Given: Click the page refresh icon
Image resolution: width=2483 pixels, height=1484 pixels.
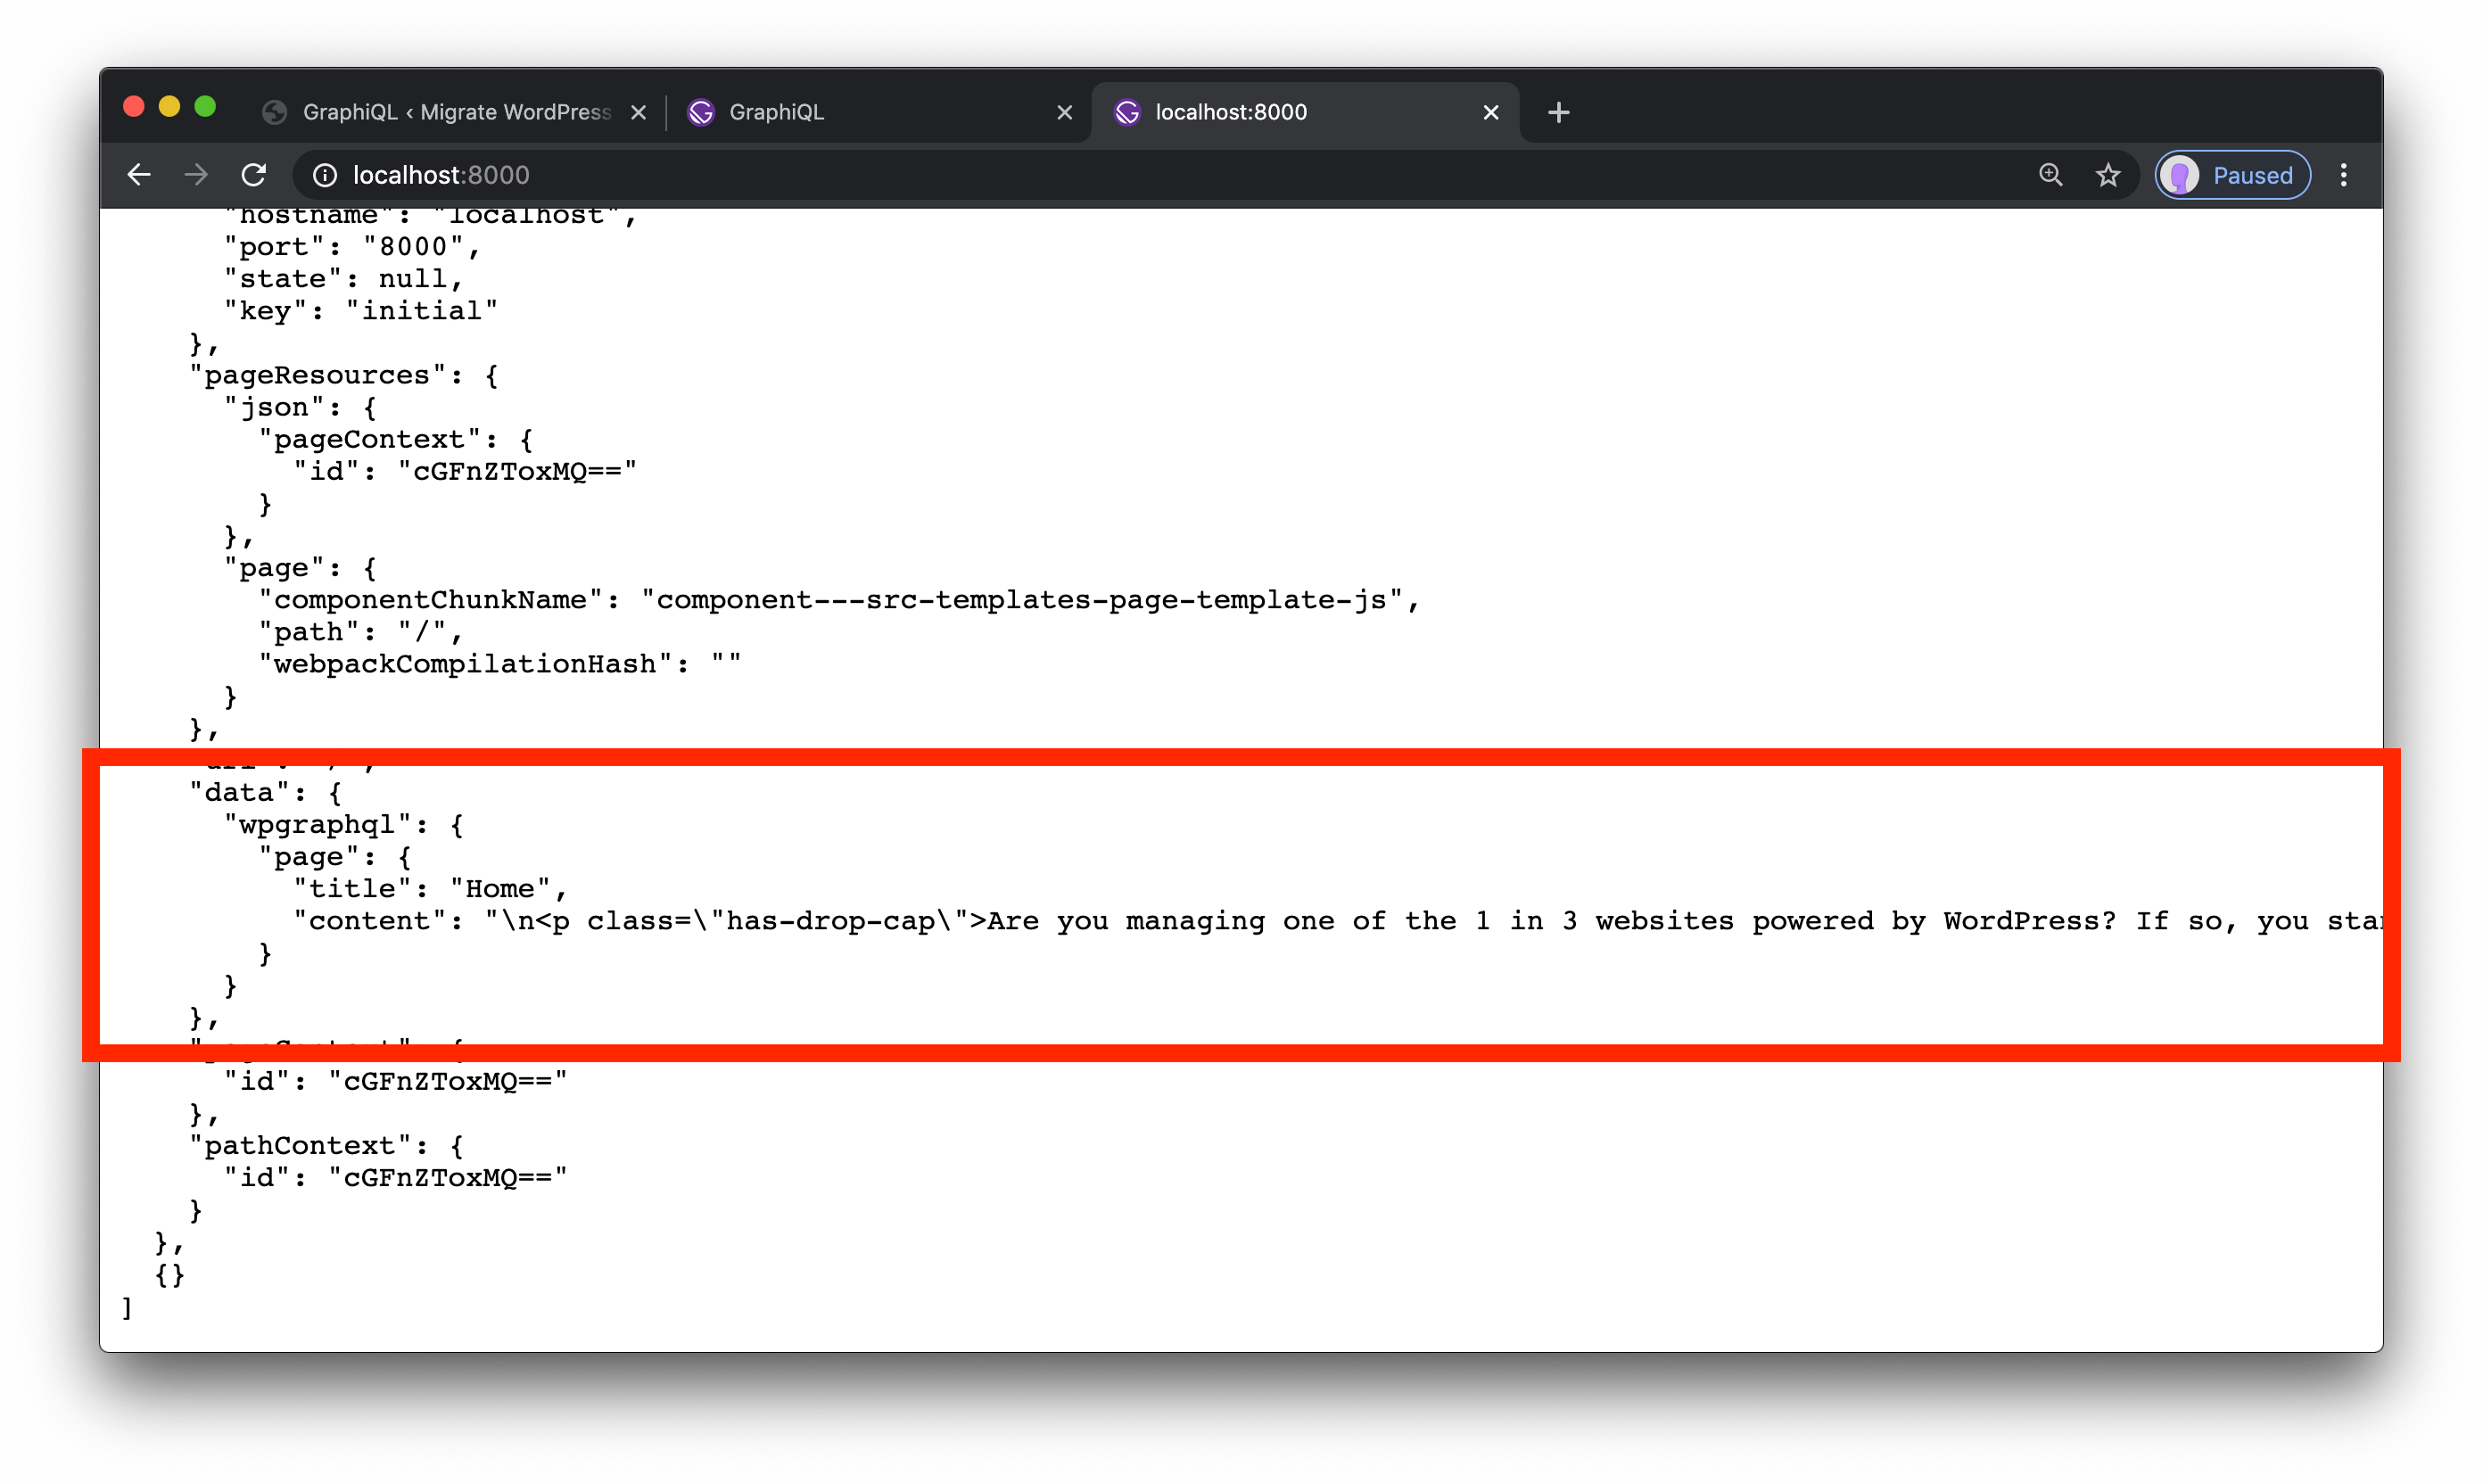Looking at the screenshot, I should 252,175.
